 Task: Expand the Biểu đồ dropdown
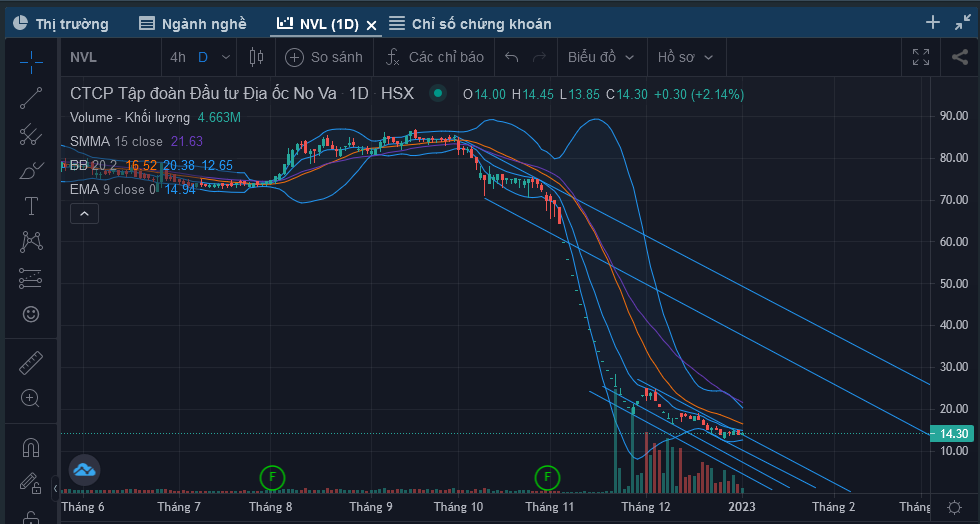[601, 58]
